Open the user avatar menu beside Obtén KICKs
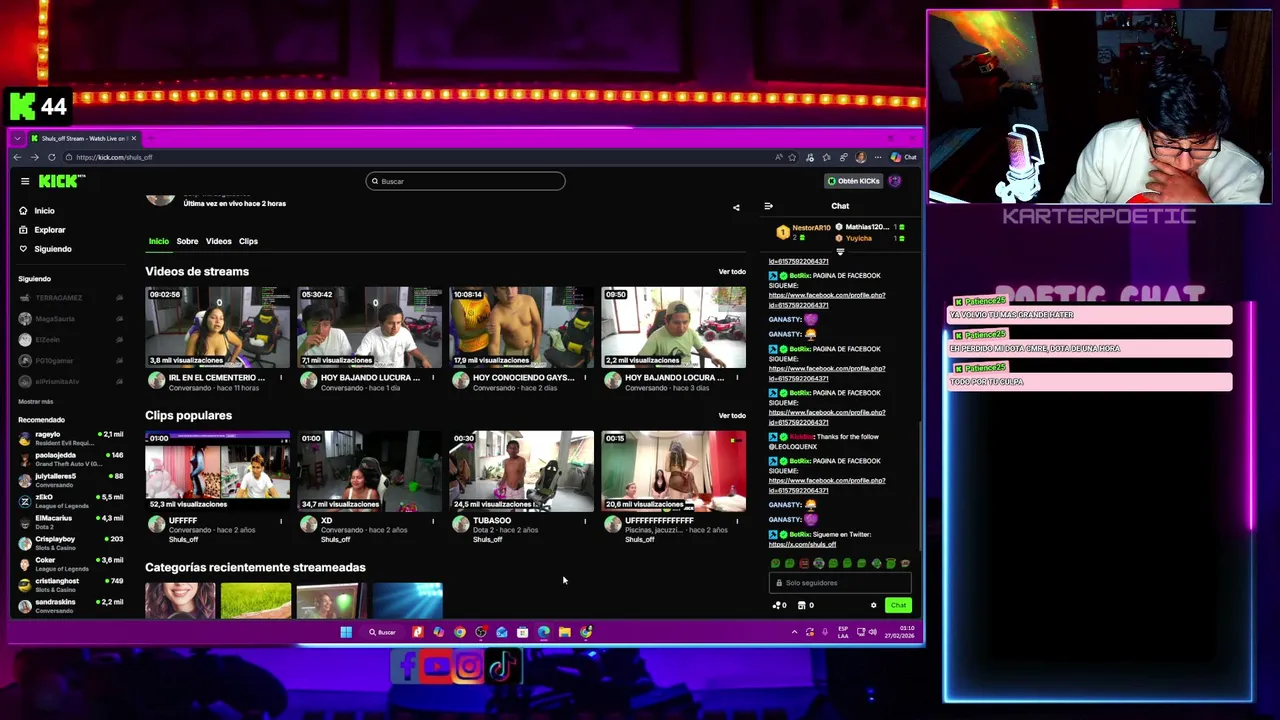This screenshot has width=1280, height=720. pos(895,181)
